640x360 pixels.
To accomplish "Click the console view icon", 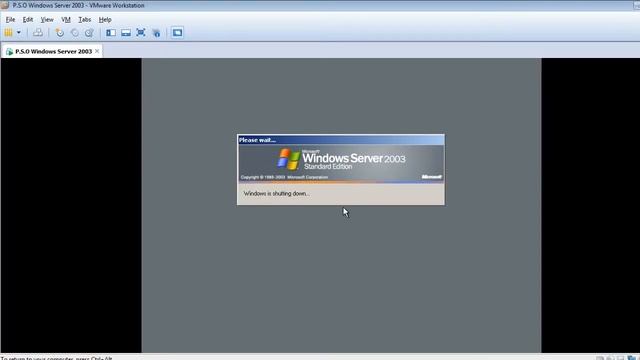I will point(177,33).
